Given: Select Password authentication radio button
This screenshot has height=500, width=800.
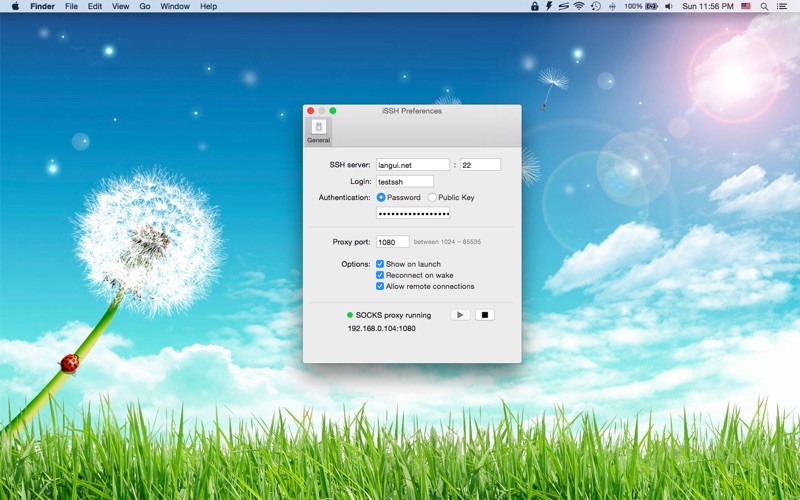Looking at the screenshot, I should click(381, 197).
